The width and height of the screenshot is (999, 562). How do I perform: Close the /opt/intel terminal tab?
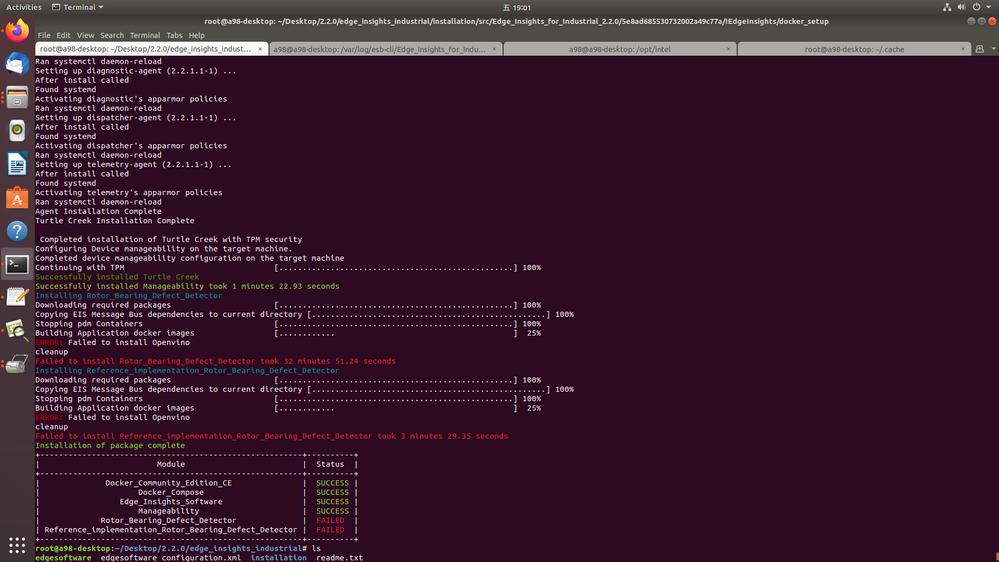click(x=728, y=49)
